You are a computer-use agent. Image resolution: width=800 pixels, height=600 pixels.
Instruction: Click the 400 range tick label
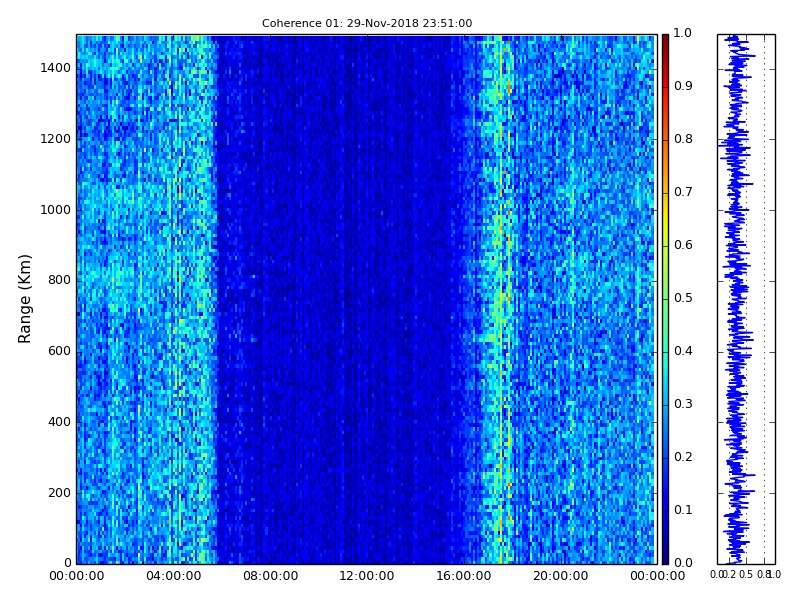point(59,422)
